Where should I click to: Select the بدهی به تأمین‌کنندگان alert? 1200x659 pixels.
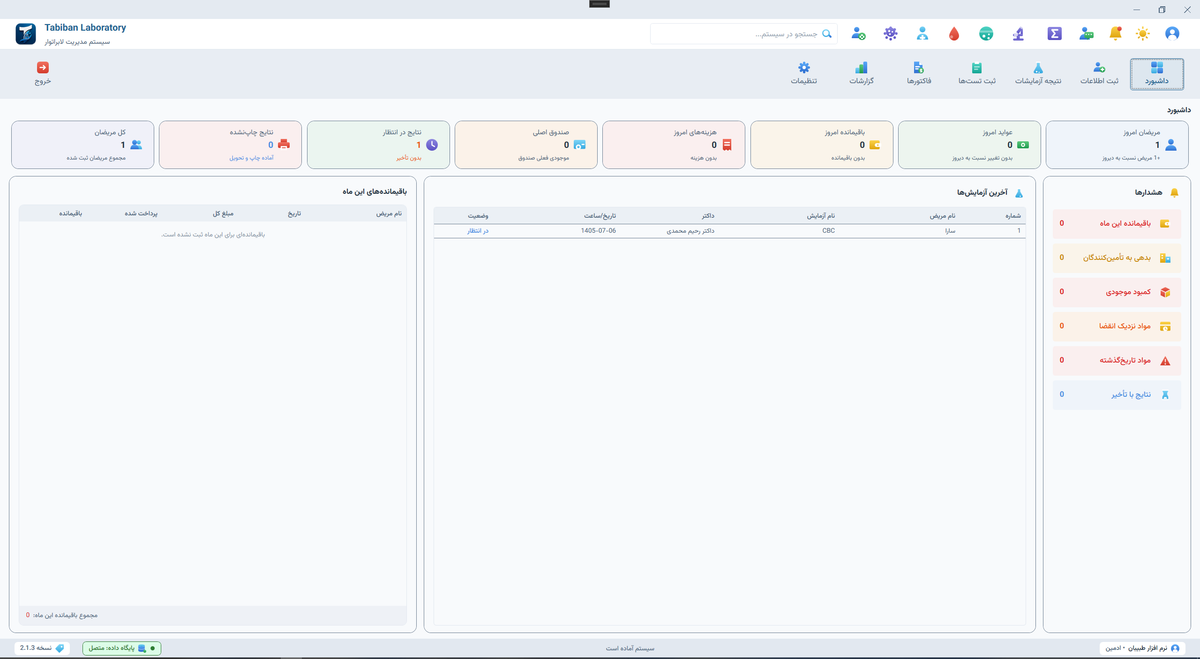point(1116,258)
